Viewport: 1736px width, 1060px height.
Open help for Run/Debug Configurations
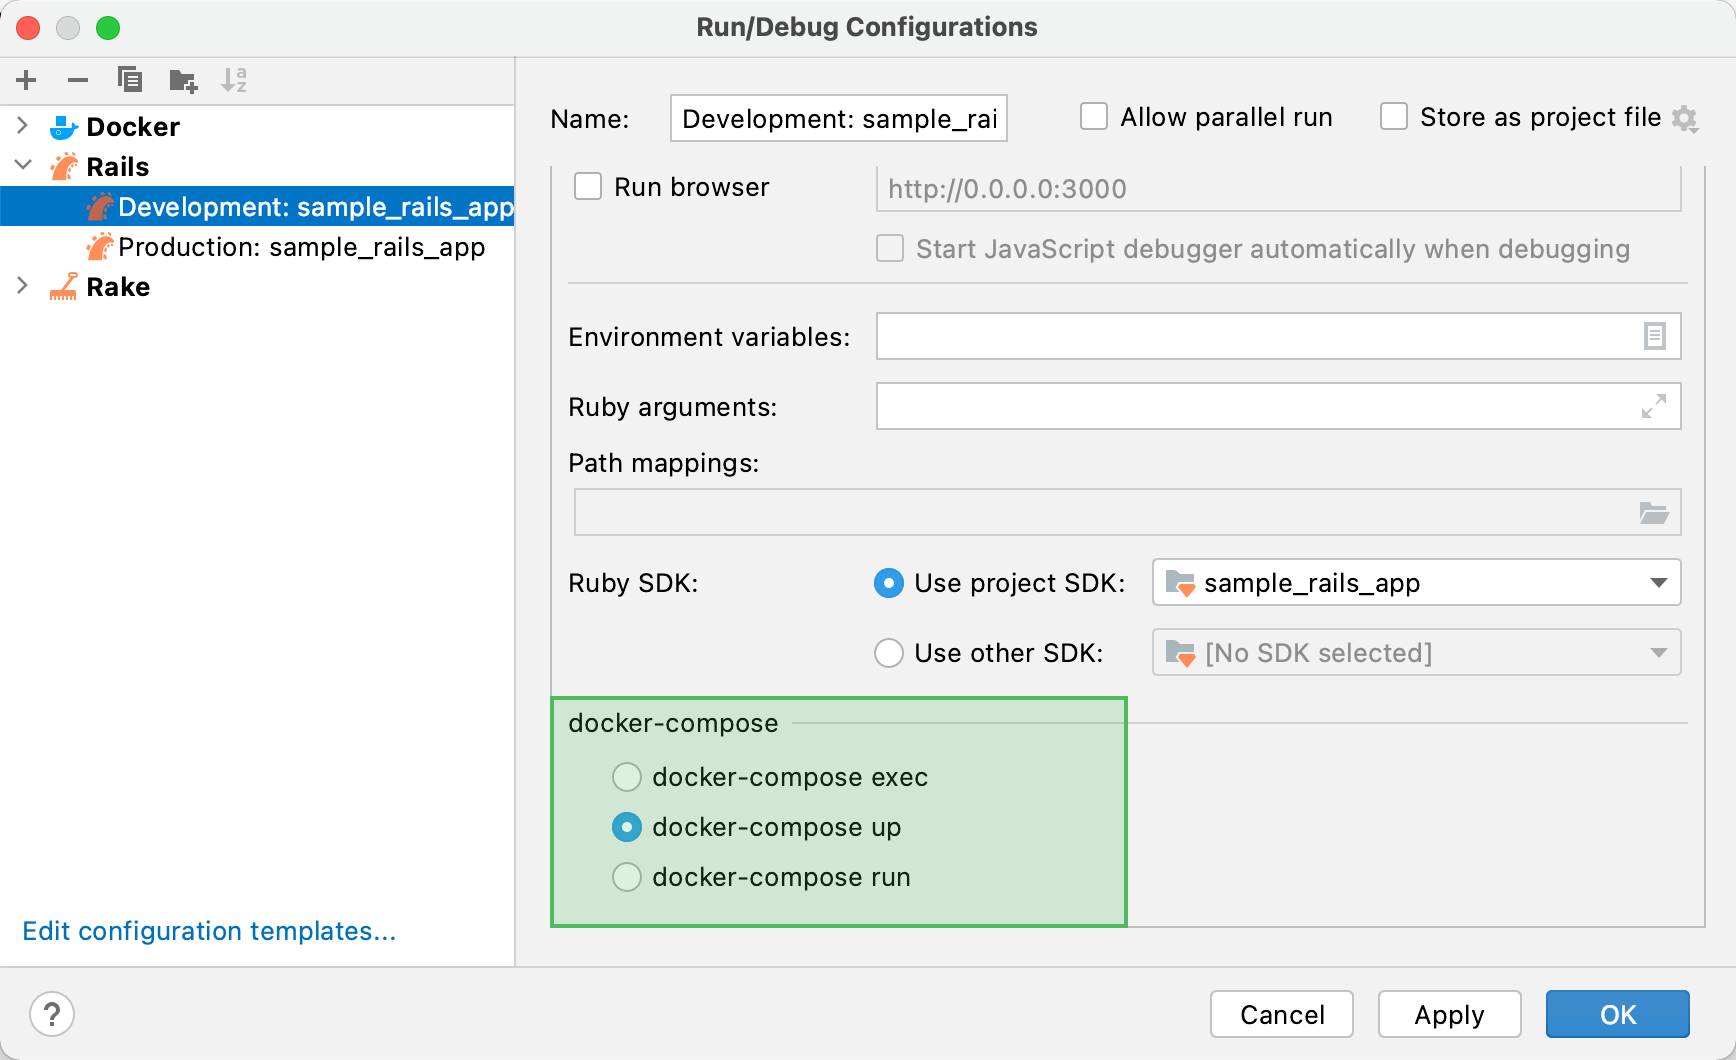52,1014
